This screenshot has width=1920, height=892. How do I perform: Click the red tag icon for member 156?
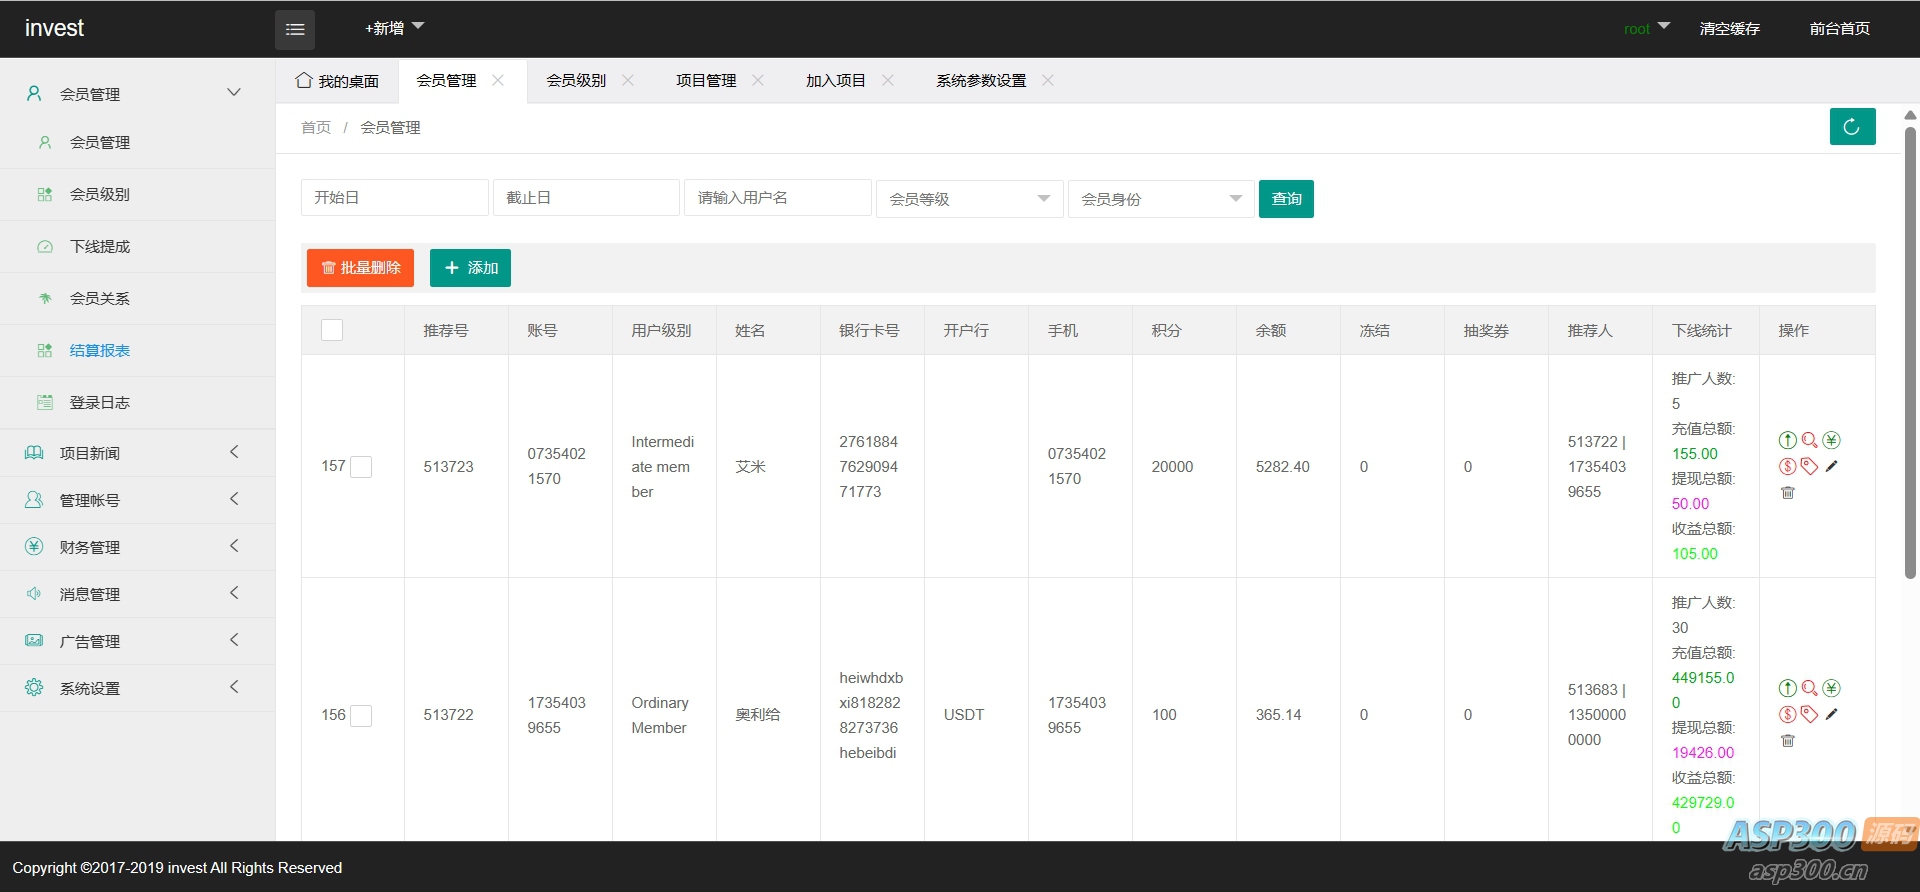pyautogui.click(x=1810, y=714)
